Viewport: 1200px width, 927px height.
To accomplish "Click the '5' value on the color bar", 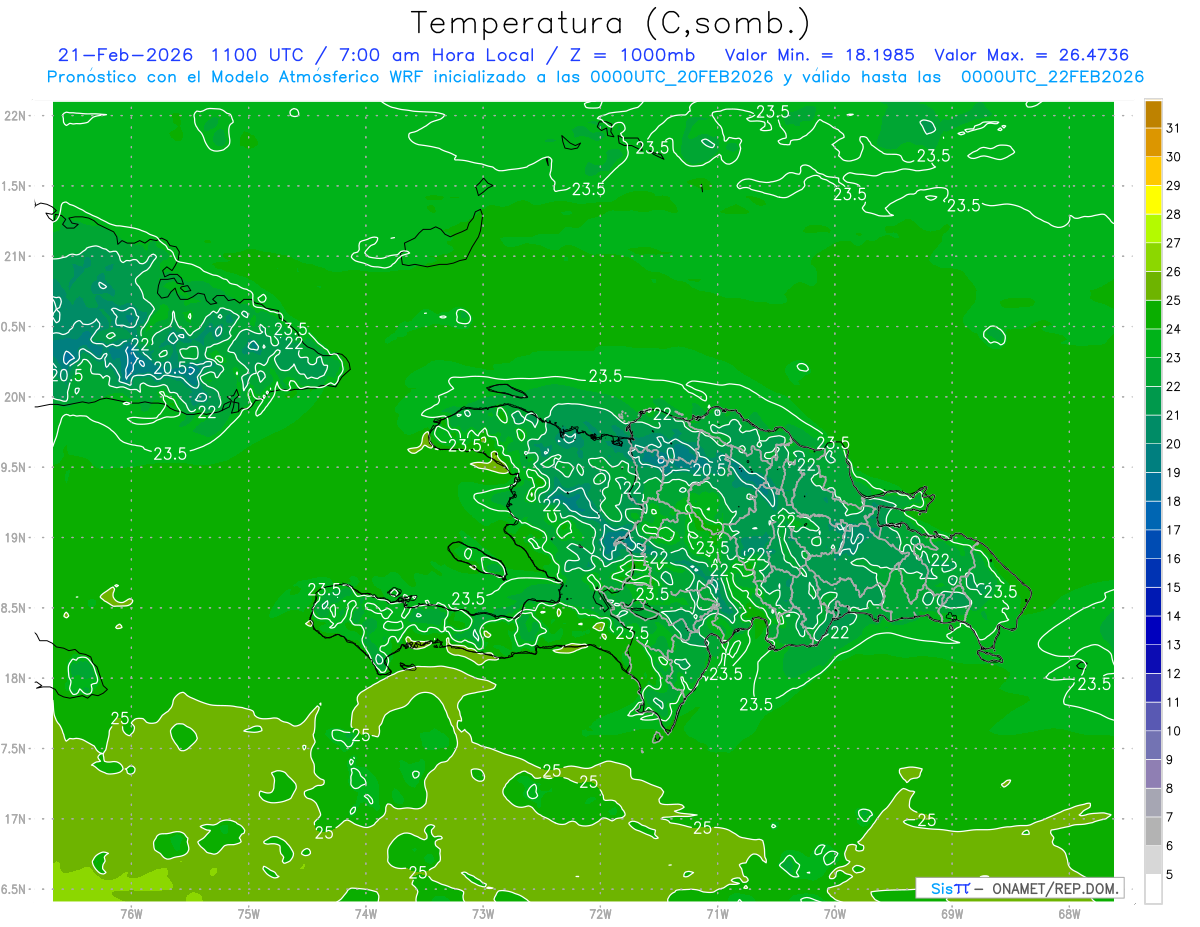I will tap(1170, 875).
